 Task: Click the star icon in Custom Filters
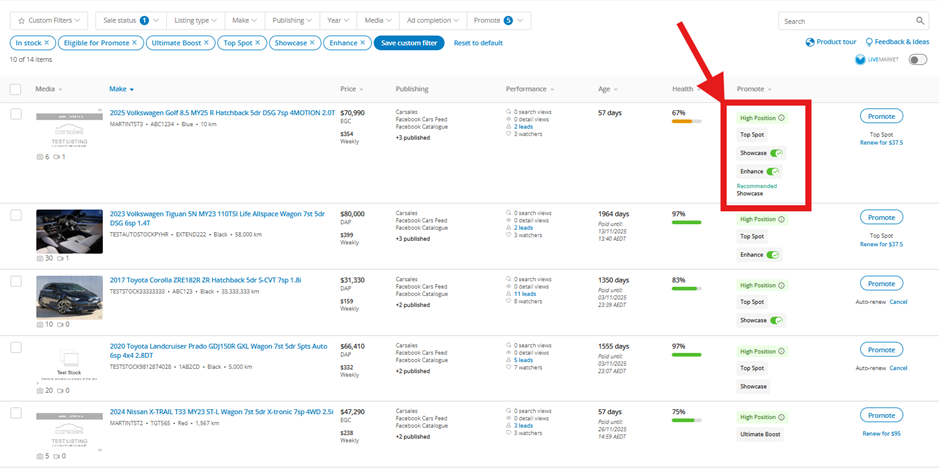(x=22, y=20)
